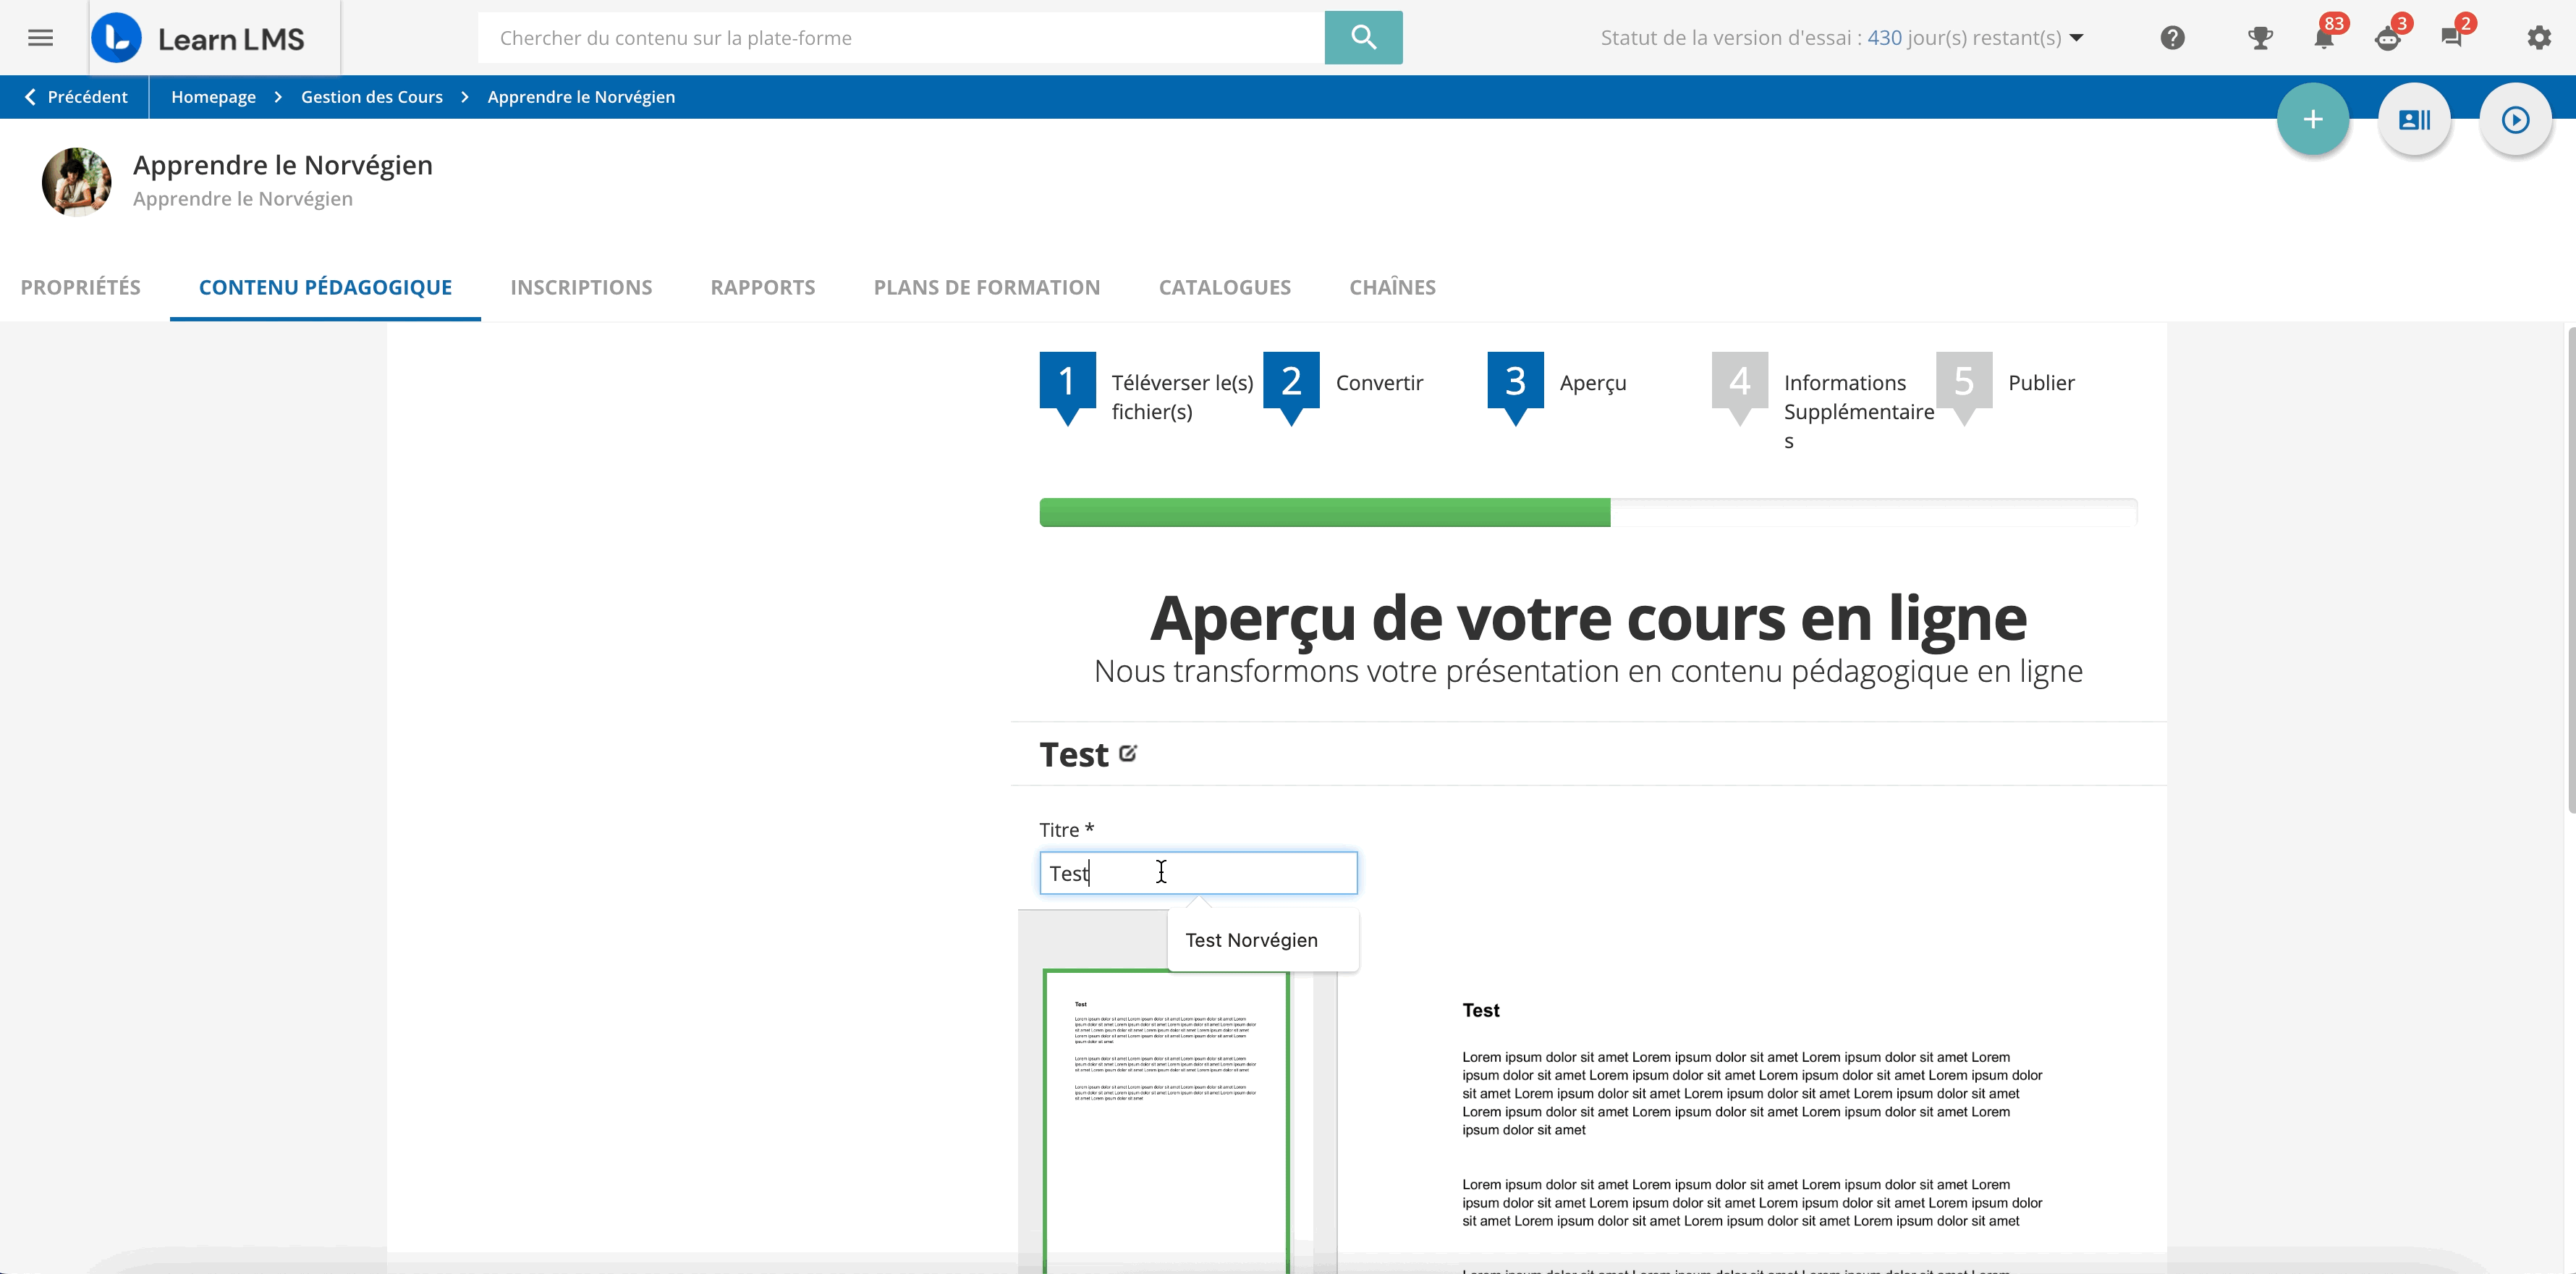This screenshot has height=1274, width=2576.
Task: Open the enrollments contact-card icon
Action: coord(2415,119)
